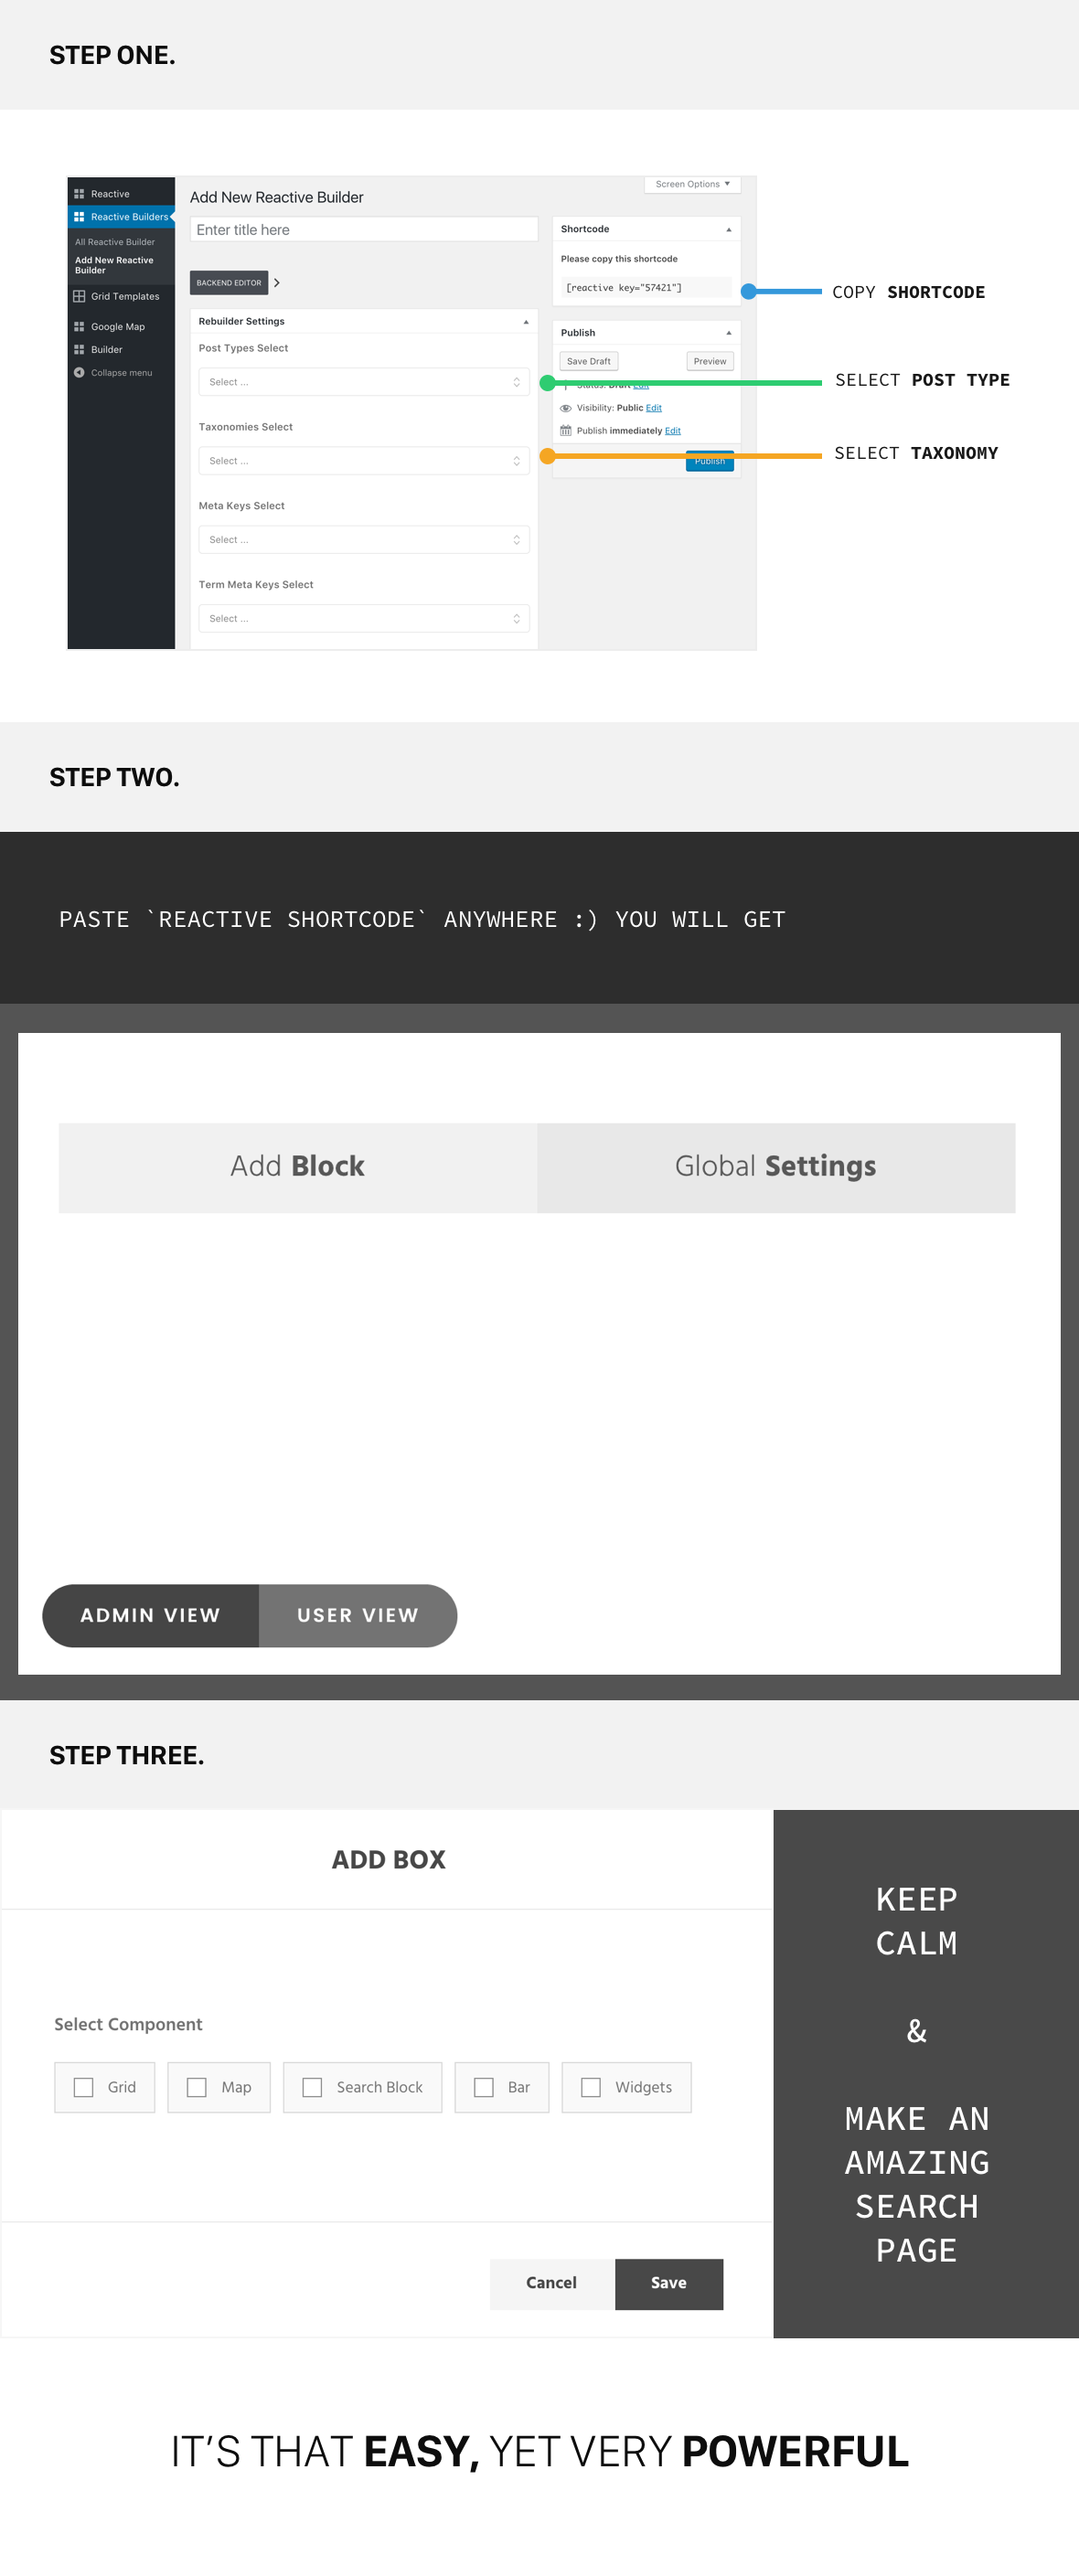
Task: Switch to USER VIEW toggle
Action: click(358, 1615)
